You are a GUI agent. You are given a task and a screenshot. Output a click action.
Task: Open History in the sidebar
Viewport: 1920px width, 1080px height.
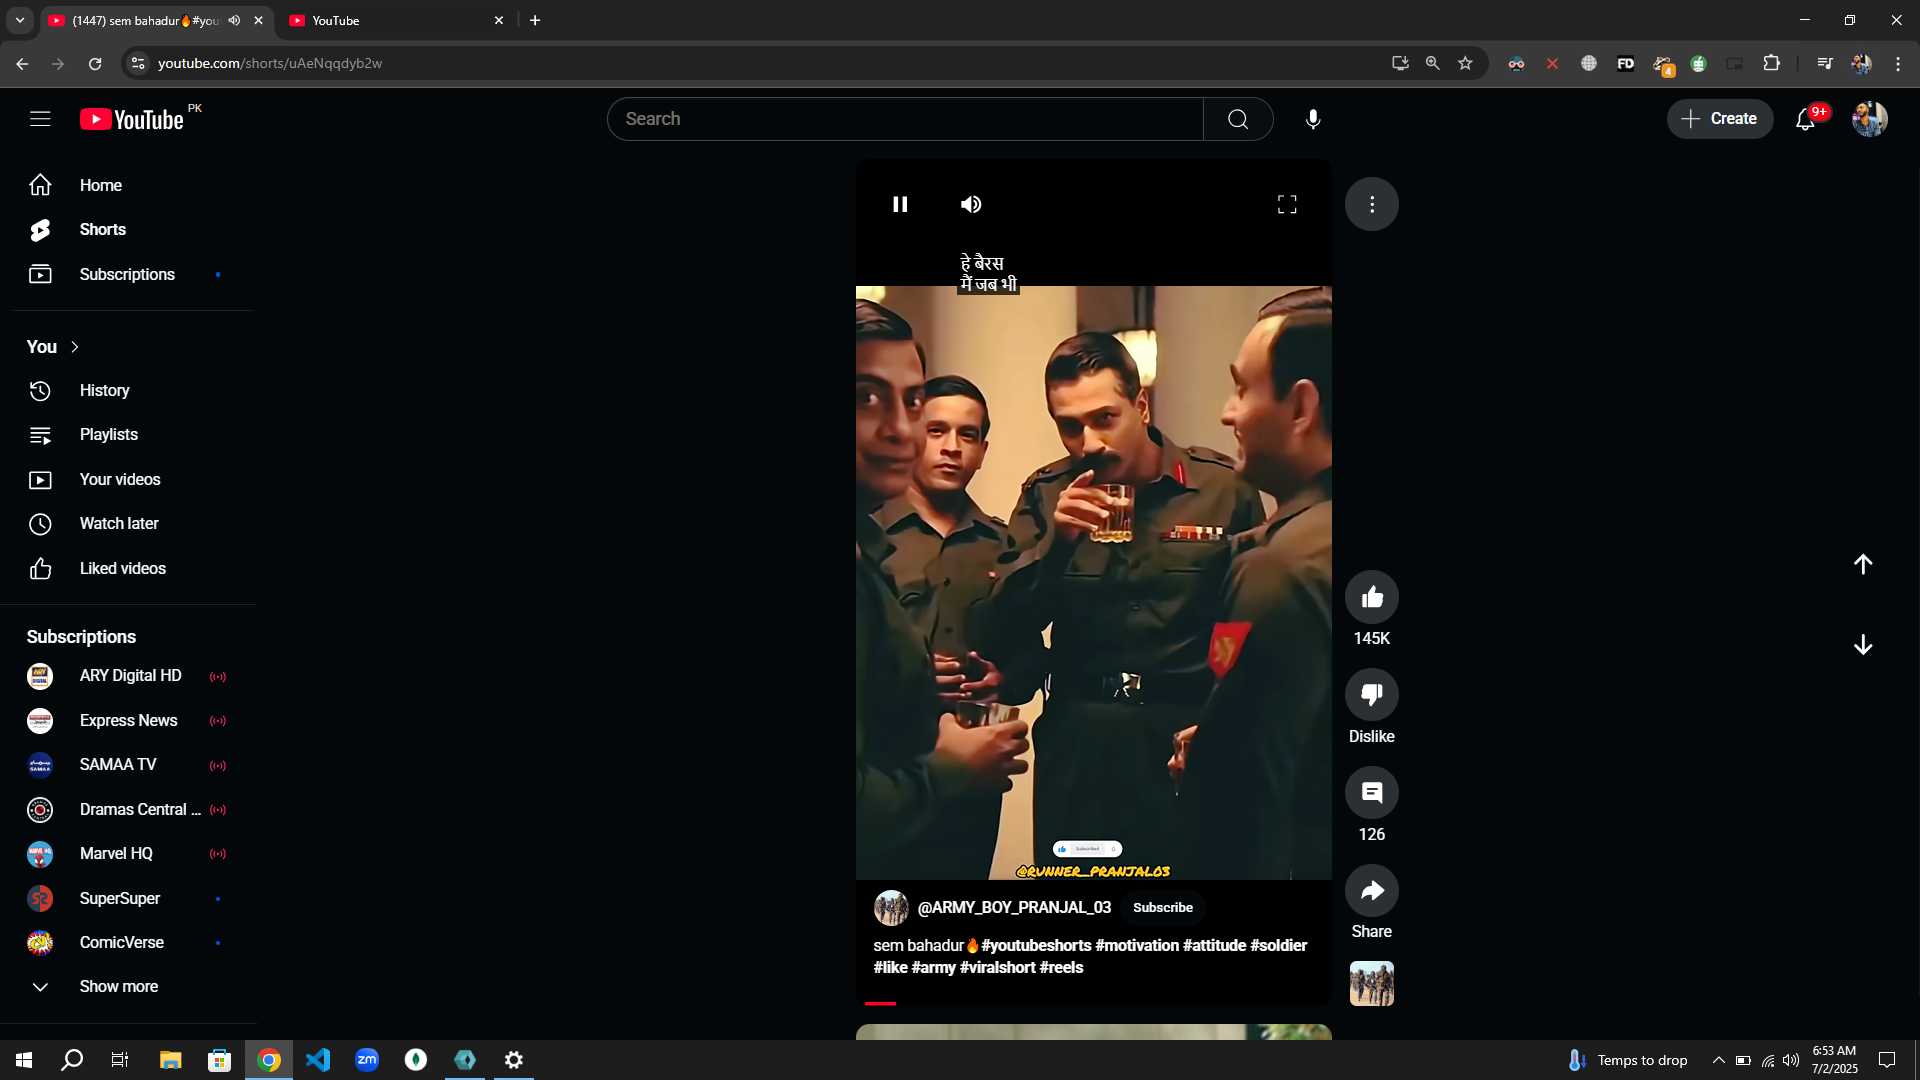pyautogui.click(x=128, y=391)
